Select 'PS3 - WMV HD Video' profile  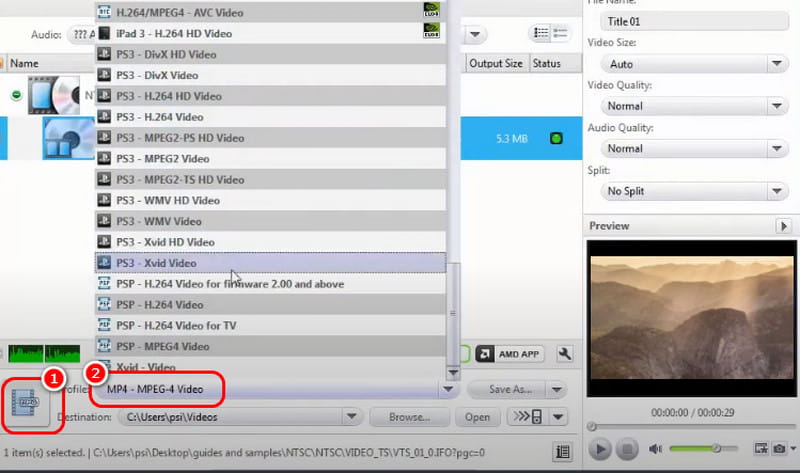pos(270,201)
